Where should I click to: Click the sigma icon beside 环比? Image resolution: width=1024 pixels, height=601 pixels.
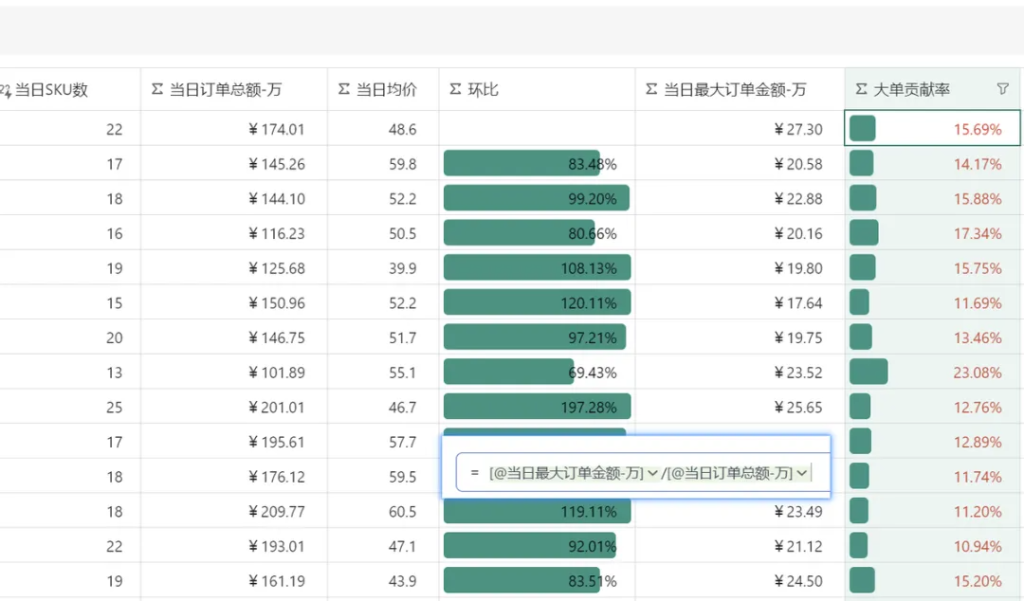click(455, 89)
